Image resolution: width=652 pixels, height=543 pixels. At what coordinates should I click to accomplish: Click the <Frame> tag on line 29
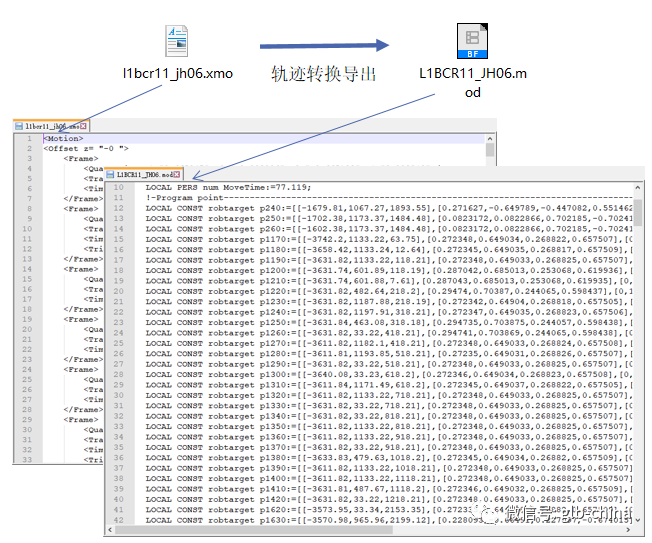(x=81, y=420)
